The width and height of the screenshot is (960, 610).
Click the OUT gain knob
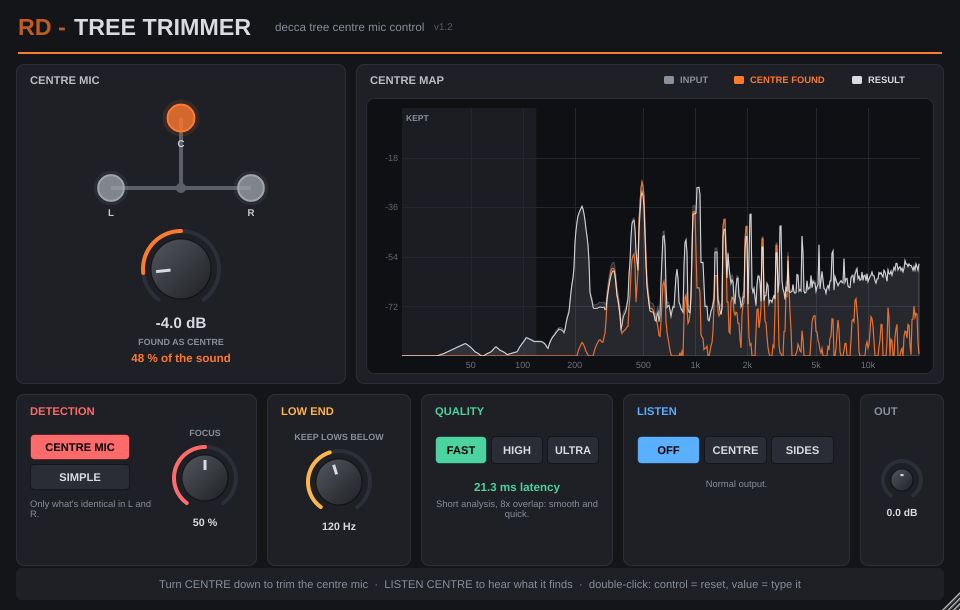pos(902,480)
